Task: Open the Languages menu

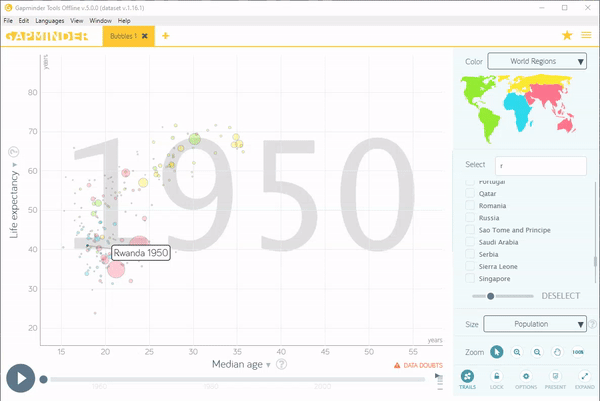Action: [x=50, y=21]
